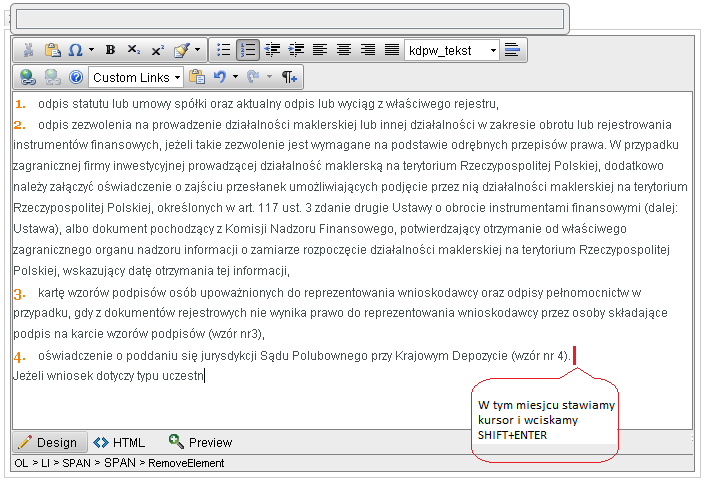Switch to the Preview tab
This screenshot has width=715, height=482.
(201, 442)
